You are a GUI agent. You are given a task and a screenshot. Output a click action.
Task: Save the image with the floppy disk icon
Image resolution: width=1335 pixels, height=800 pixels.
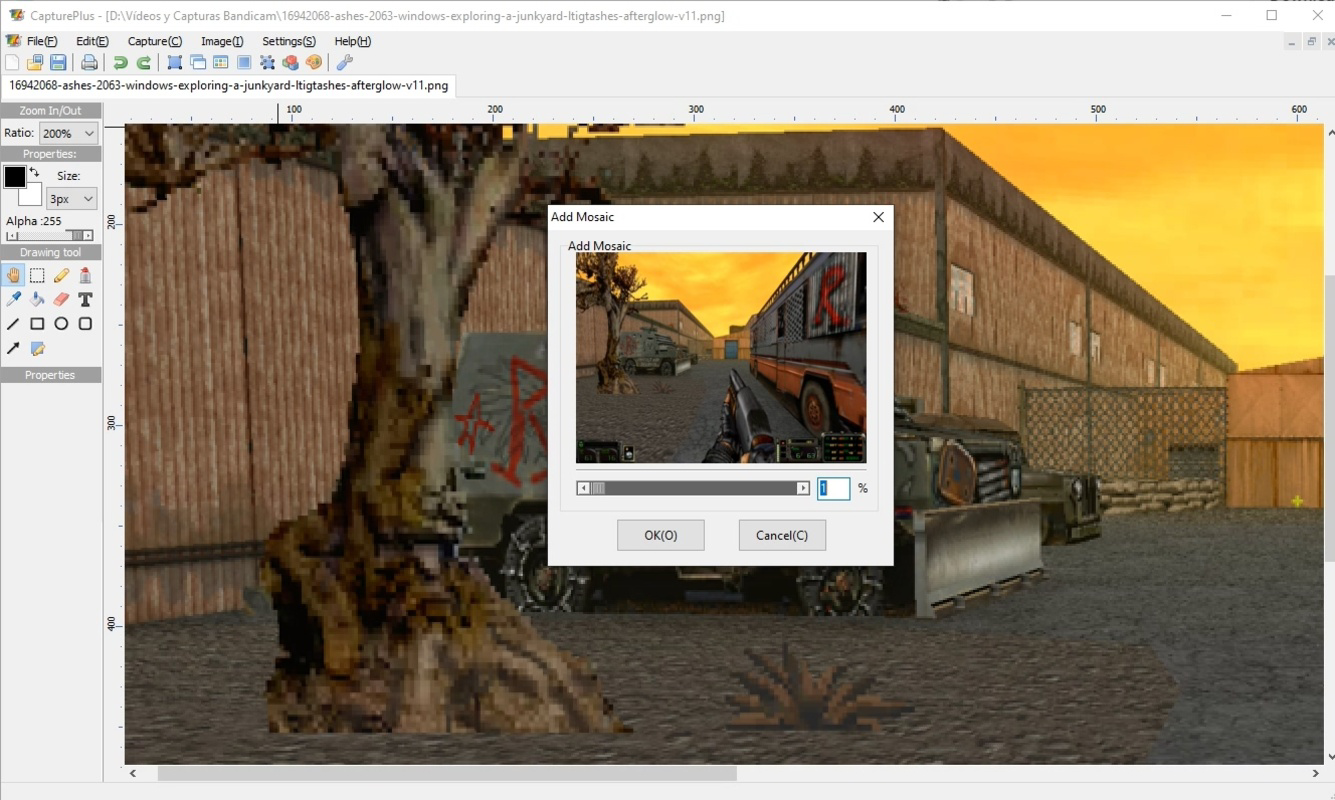[x=58, y=63]
